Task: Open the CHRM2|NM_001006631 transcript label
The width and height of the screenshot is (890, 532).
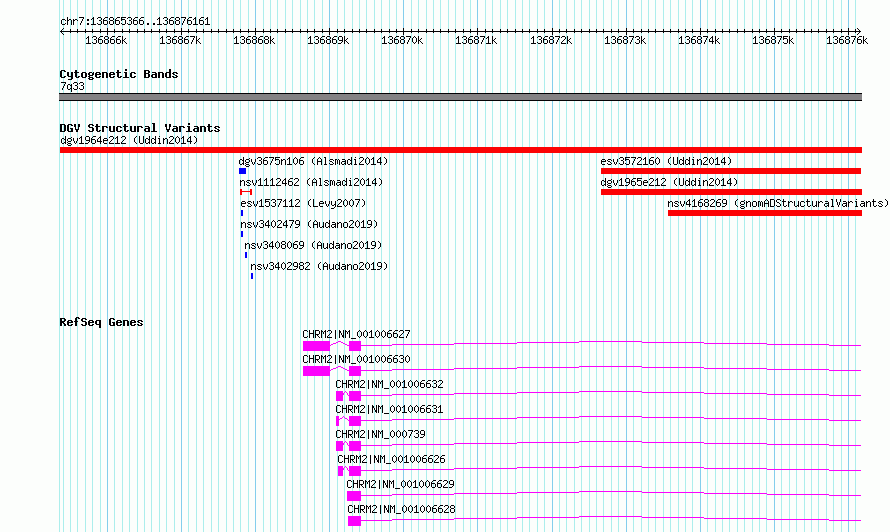Action: coord(389,409)
